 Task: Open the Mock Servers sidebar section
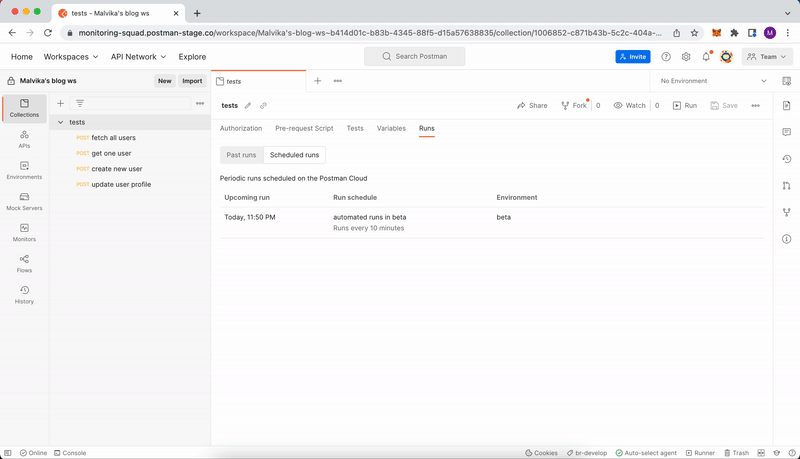[x=24, y=201]
